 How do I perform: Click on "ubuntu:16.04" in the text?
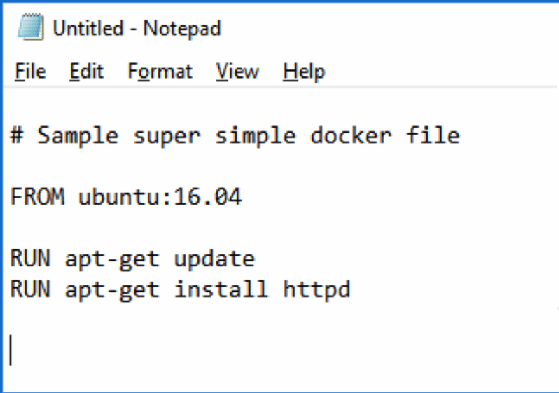pos(160,196)
